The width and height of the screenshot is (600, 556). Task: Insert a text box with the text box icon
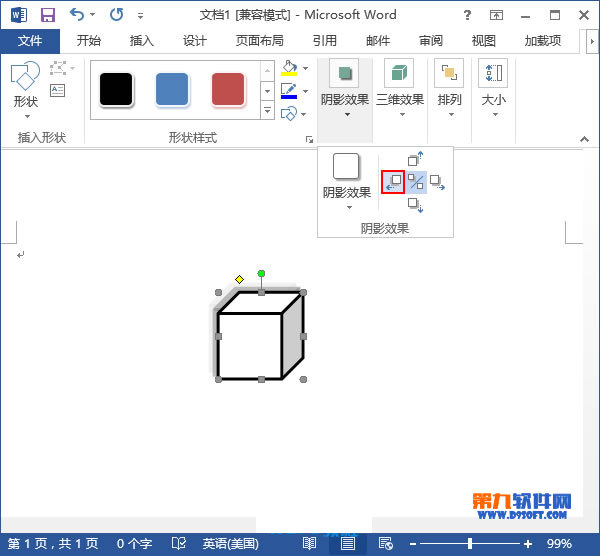tap(58, 90)
